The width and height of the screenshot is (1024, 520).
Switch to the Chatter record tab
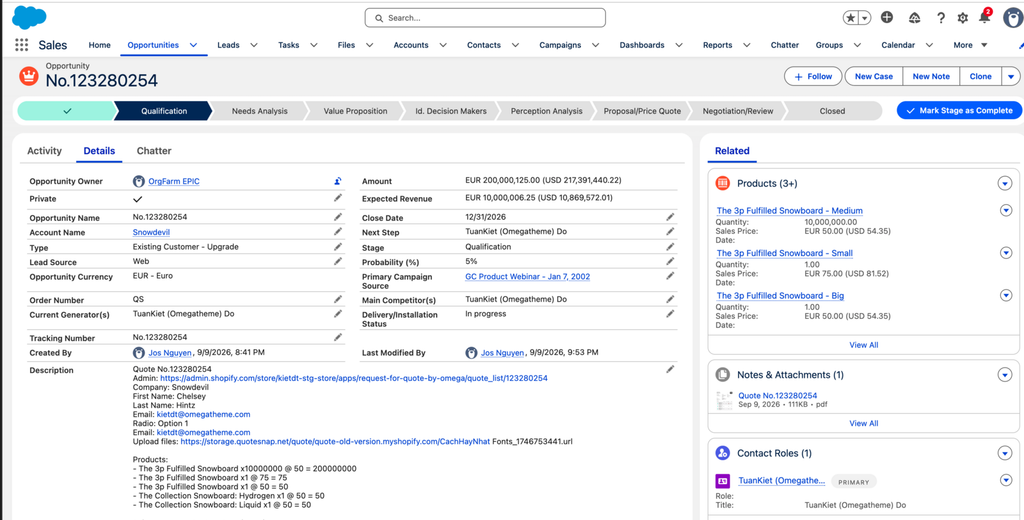(154, 151)
